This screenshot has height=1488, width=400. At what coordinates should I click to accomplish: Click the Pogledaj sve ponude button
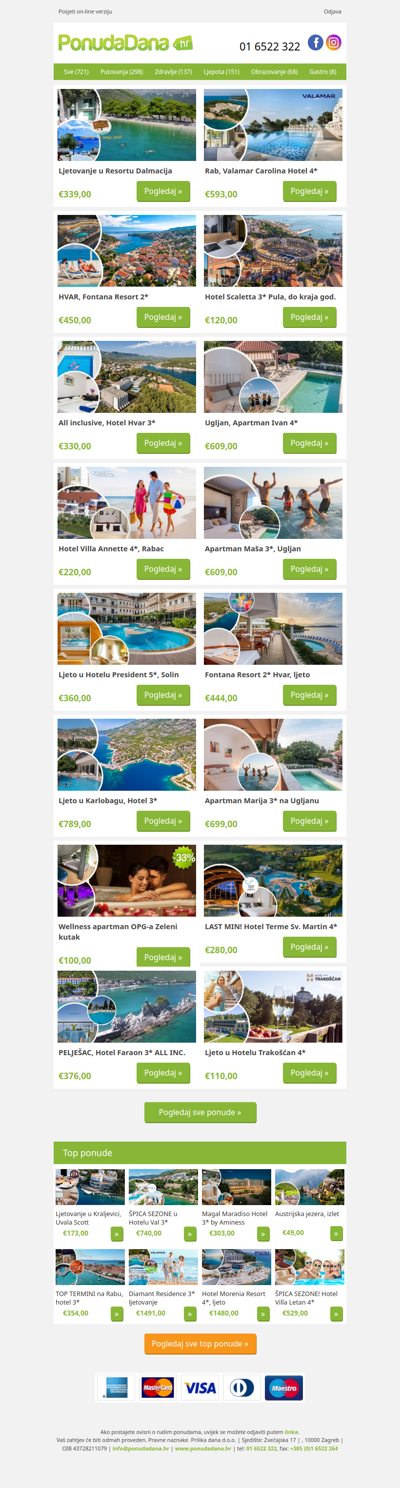tap(200, 1112)
